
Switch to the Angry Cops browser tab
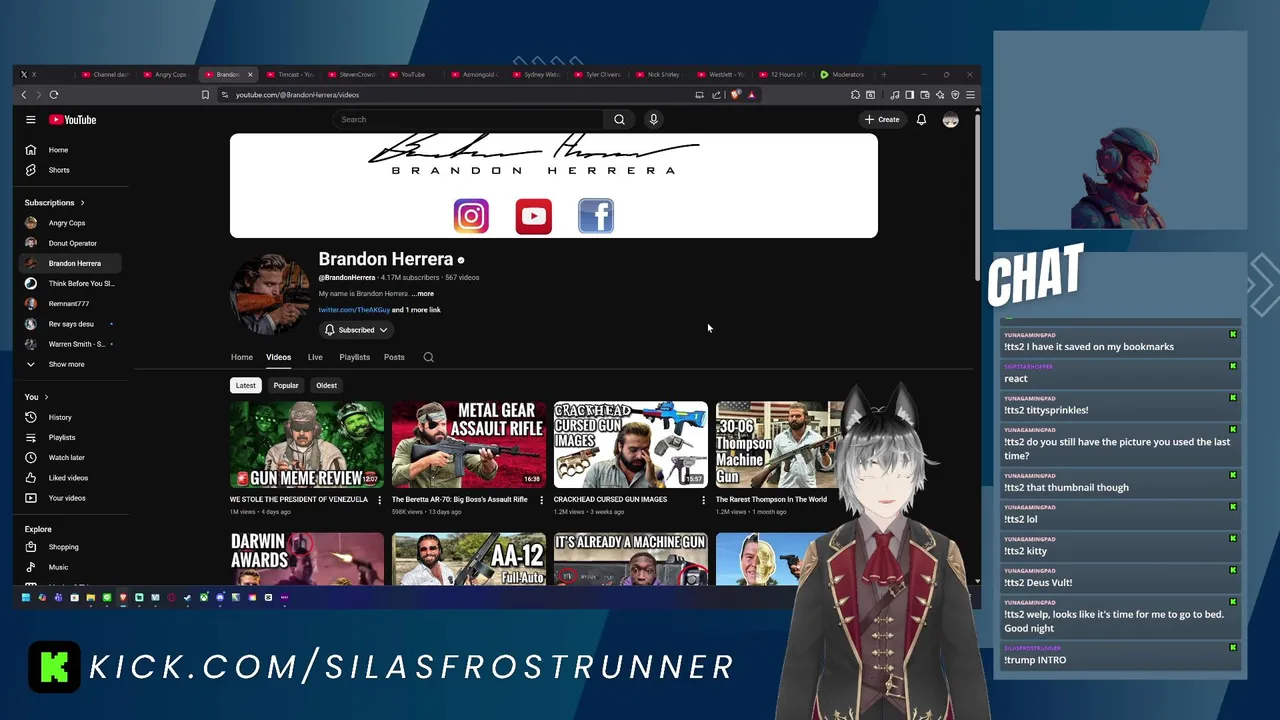(166, 74)
